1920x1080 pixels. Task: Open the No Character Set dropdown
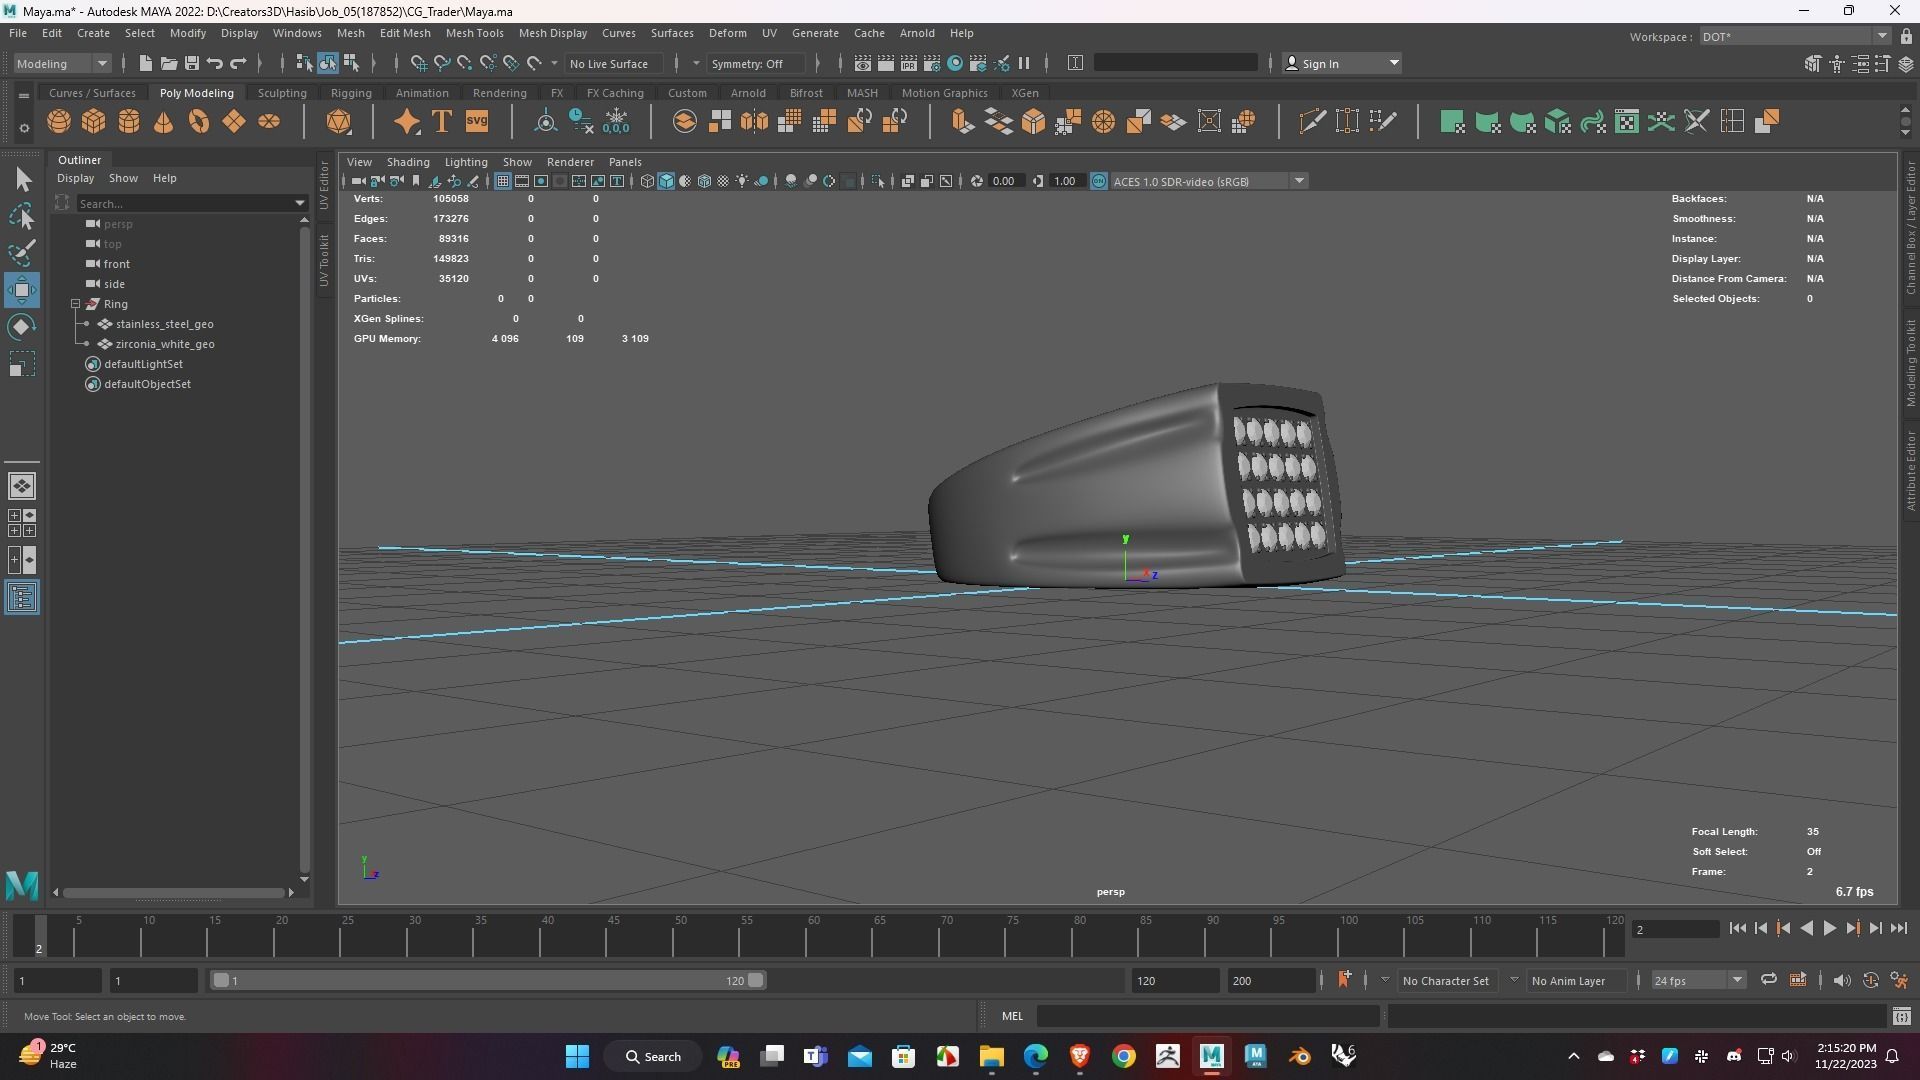pos(1446,980)
